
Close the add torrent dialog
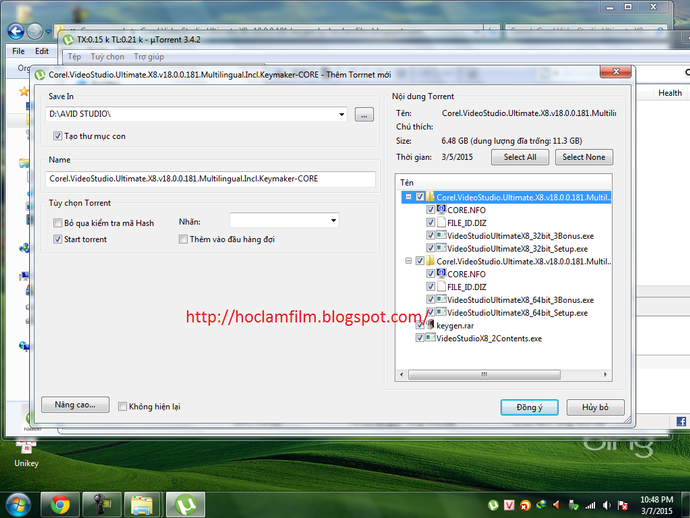pyautogui.click(x=616, y=71)
